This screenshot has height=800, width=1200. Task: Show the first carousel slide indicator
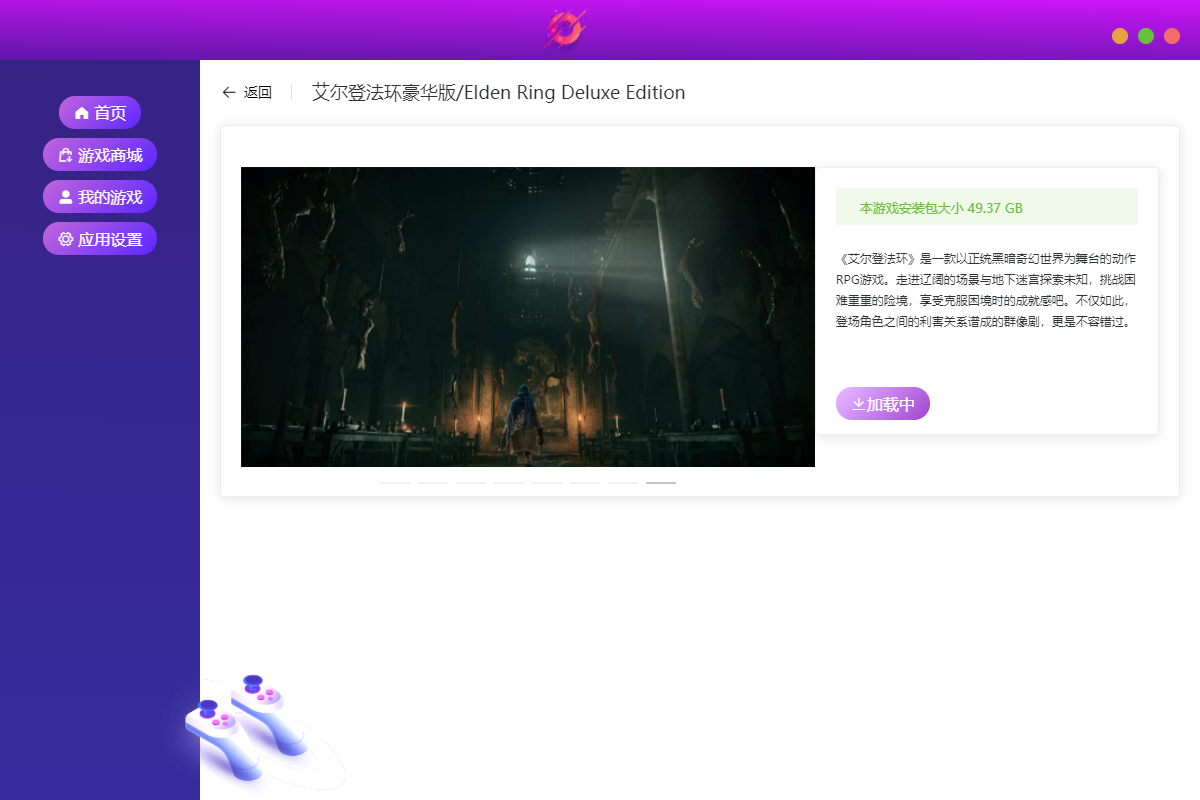[395, 482]
